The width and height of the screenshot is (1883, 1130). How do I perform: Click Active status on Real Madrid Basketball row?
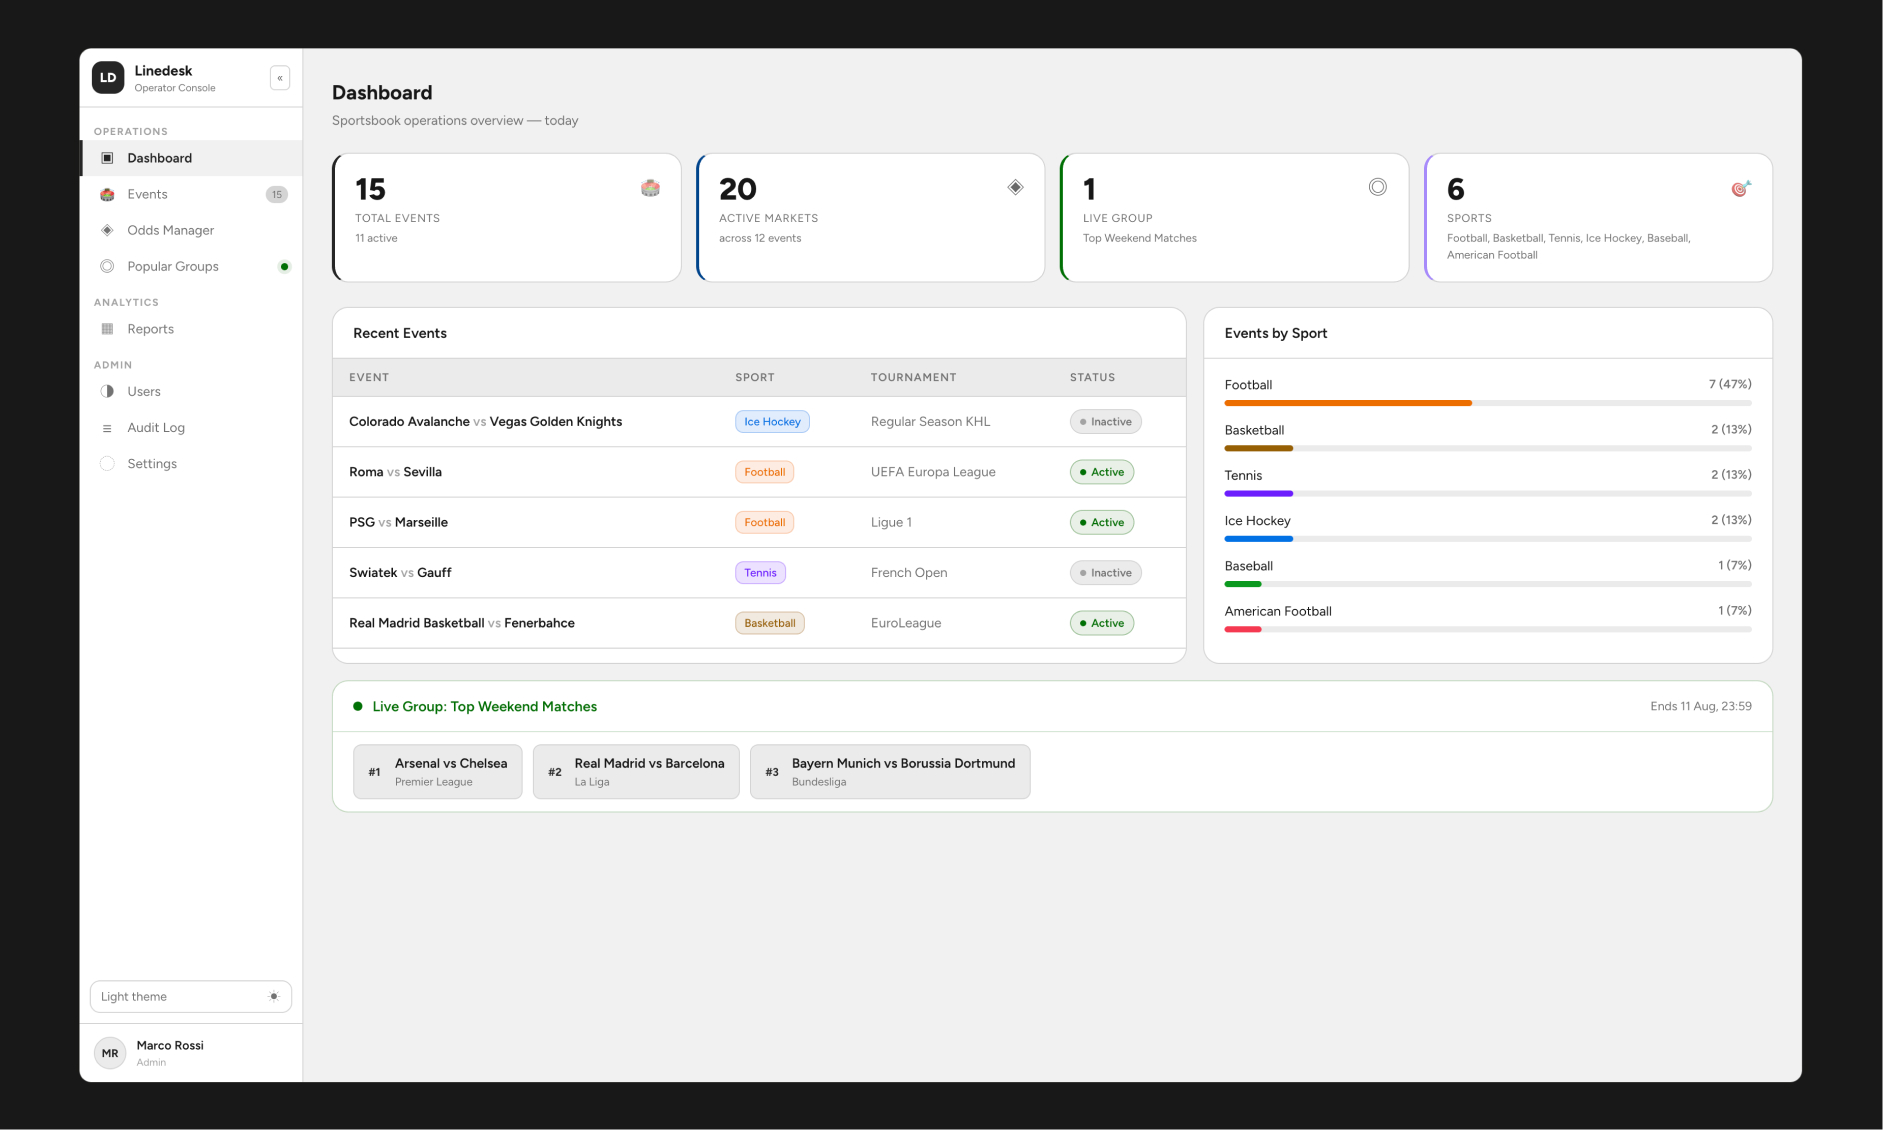pyautogui.click(x=1102, y=623)
